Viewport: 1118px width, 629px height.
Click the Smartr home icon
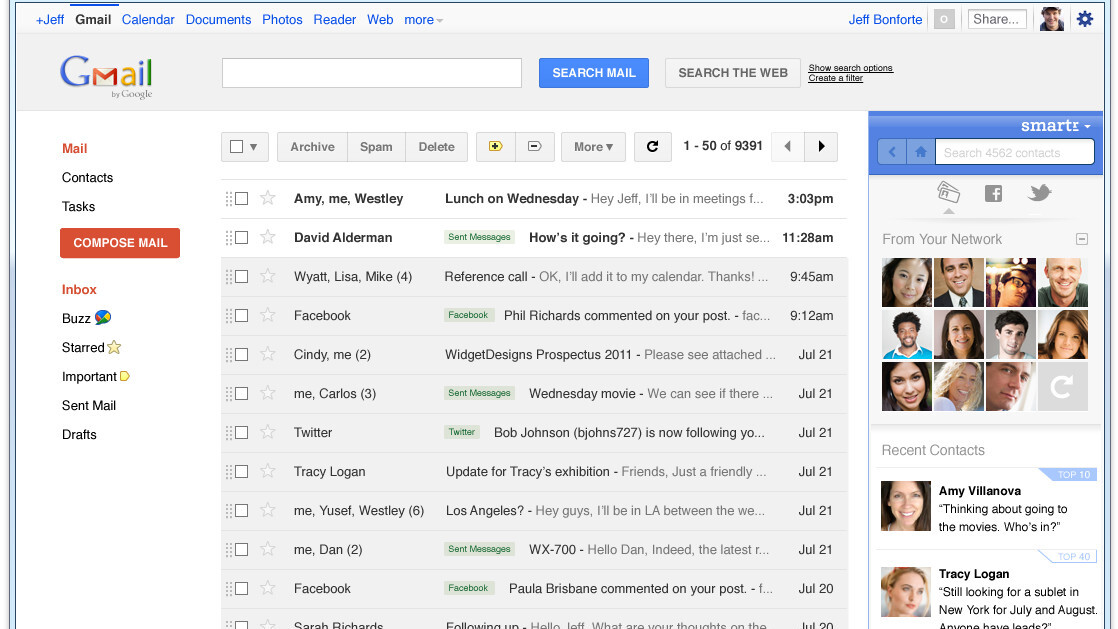pos(920,152)
